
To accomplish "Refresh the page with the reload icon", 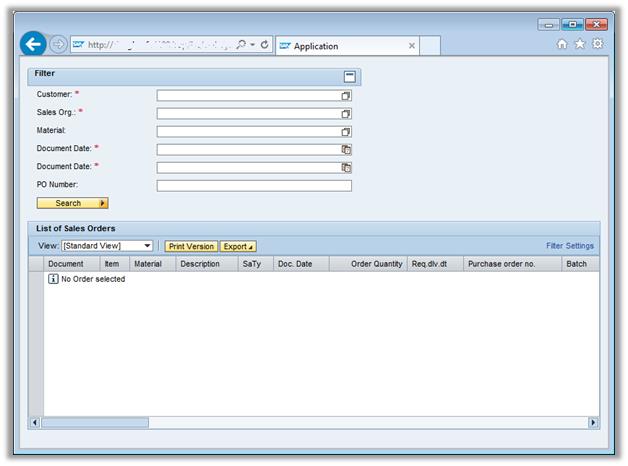I will (x=264, y=44).
